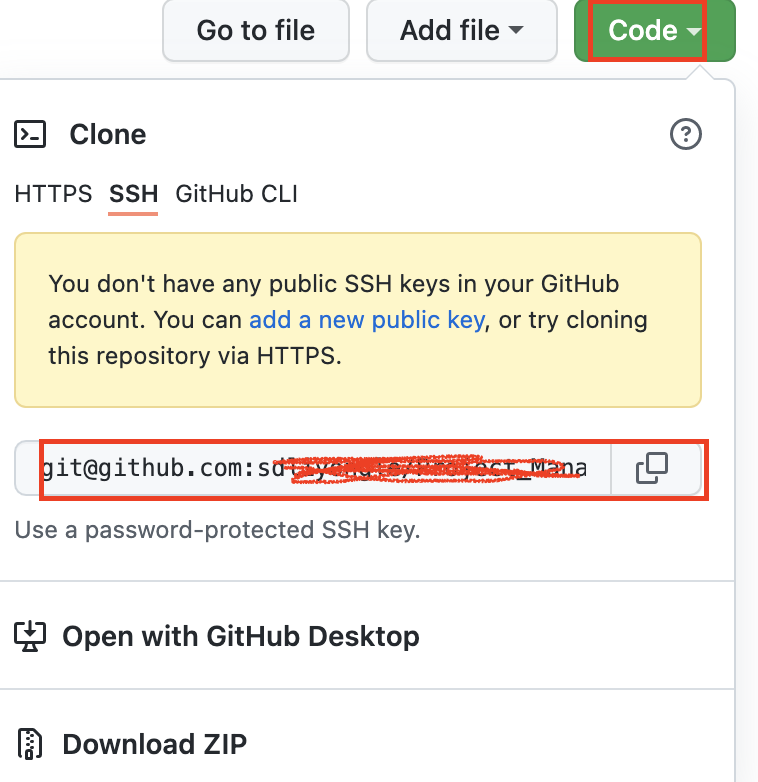
Task: Click the password-protected SSH key hint text
Action: [x=217, y=530]
